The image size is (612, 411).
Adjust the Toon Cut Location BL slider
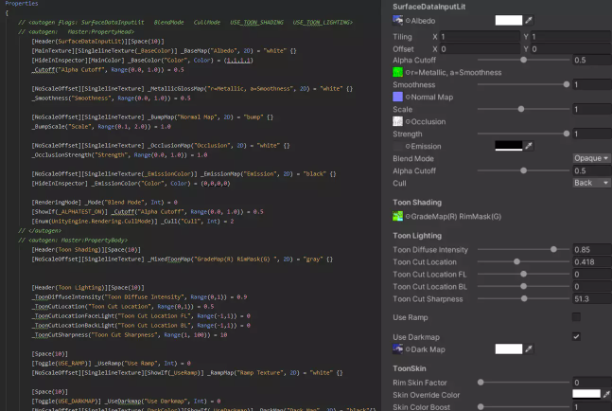click(x=523, y=286)
